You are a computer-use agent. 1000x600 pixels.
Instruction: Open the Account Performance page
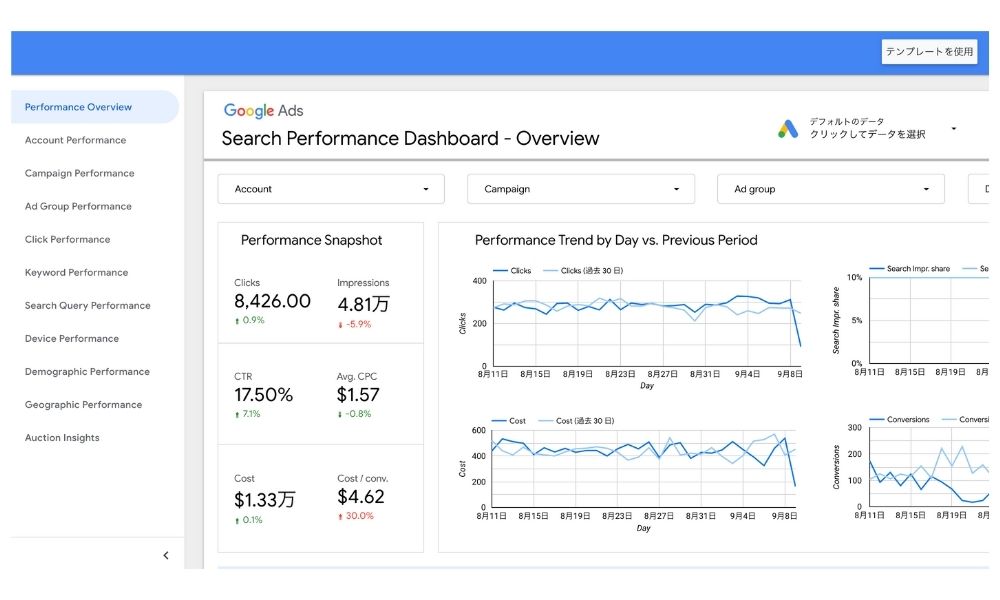tap(75, 140)
